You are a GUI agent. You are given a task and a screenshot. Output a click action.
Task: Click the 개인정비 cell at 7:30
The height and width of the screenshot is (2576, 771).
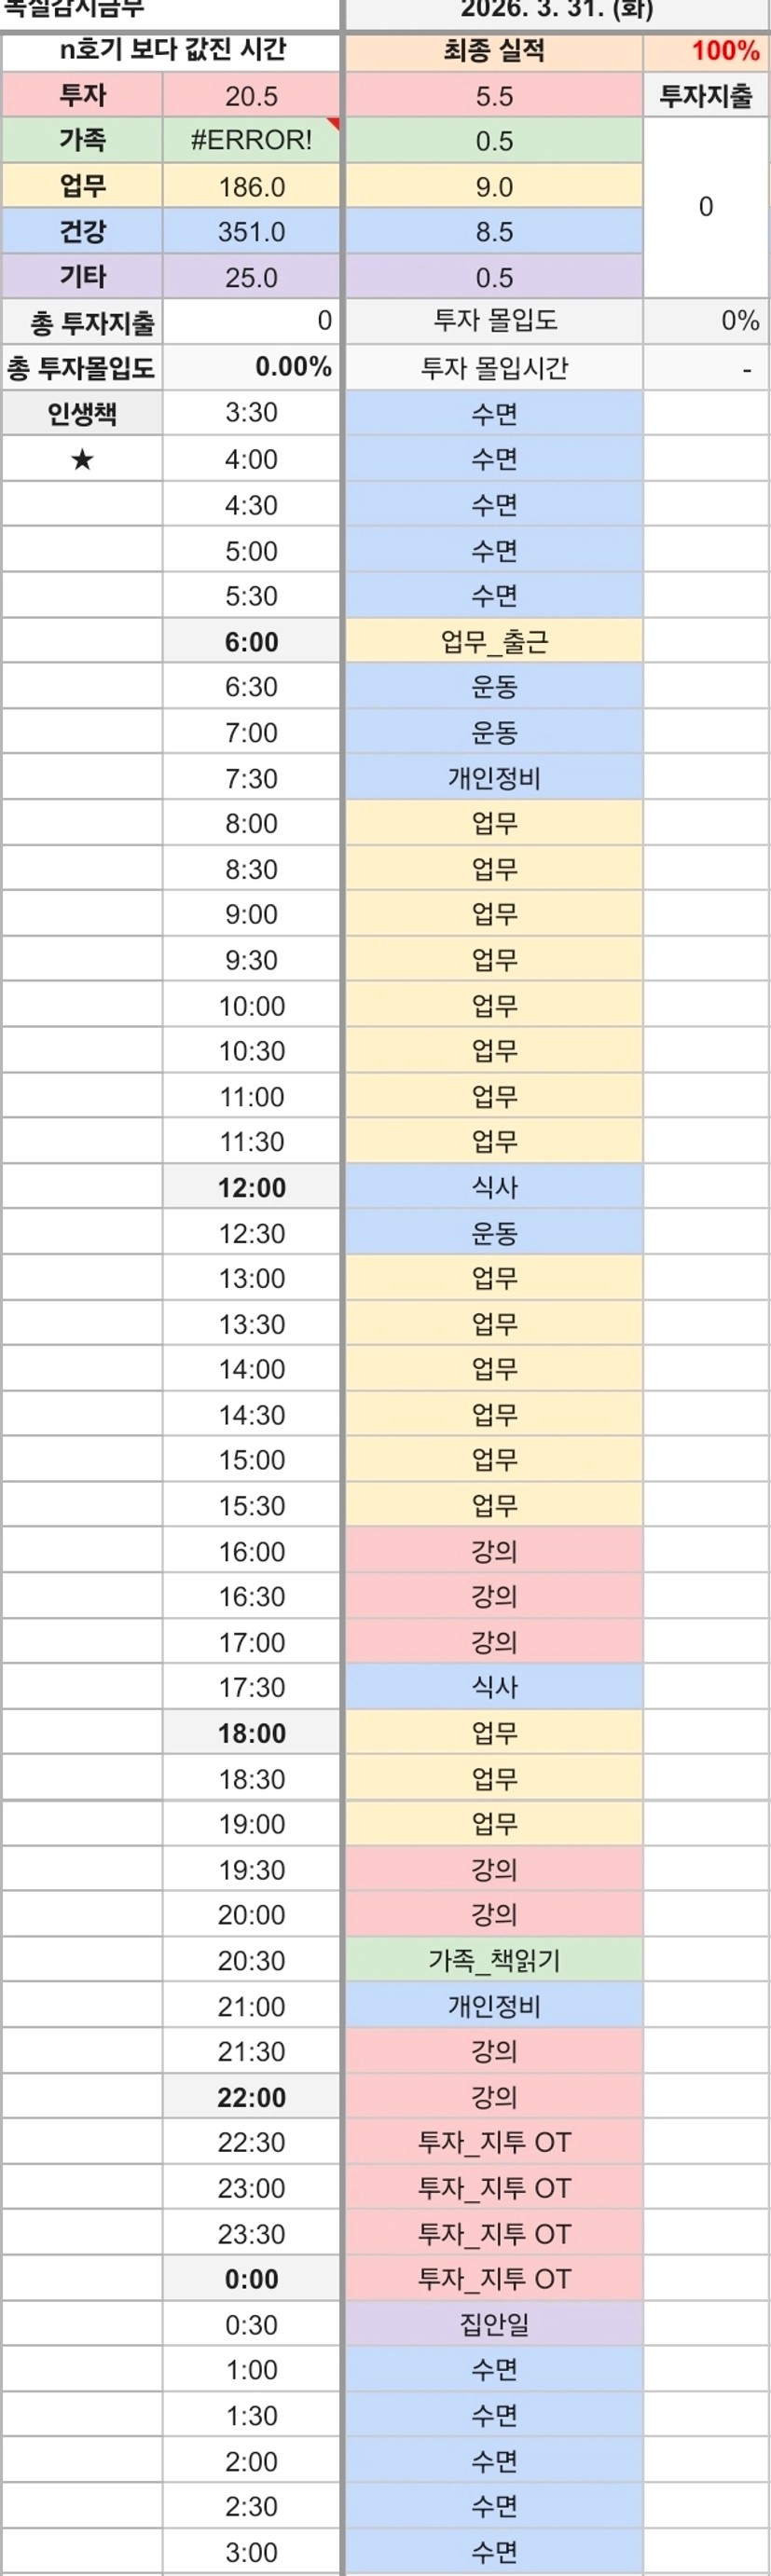(x=494, y=778)
